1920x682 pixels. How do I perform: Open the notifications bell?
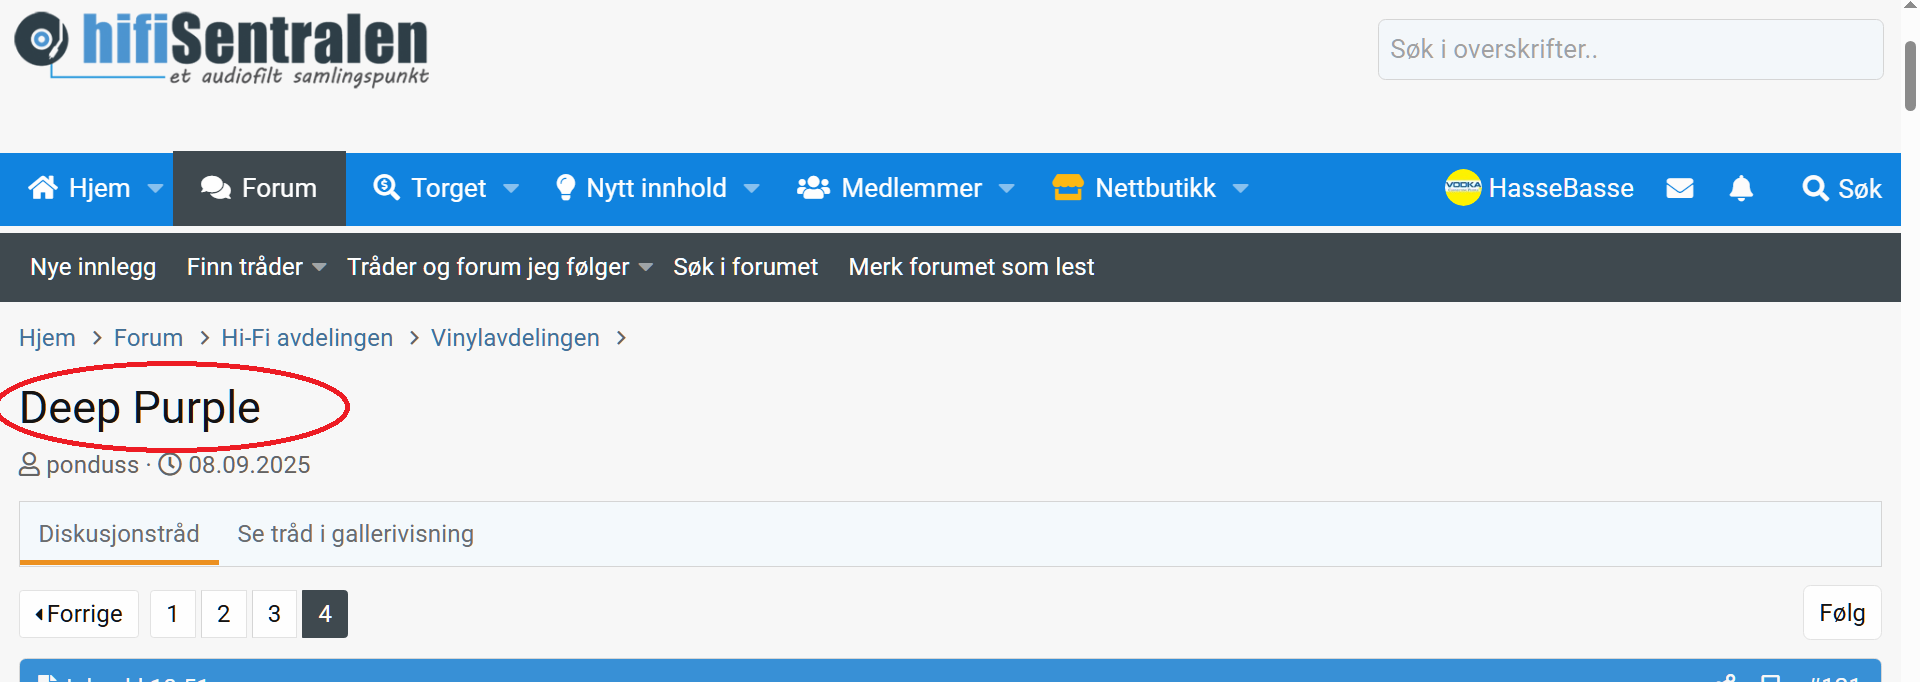1741,188
